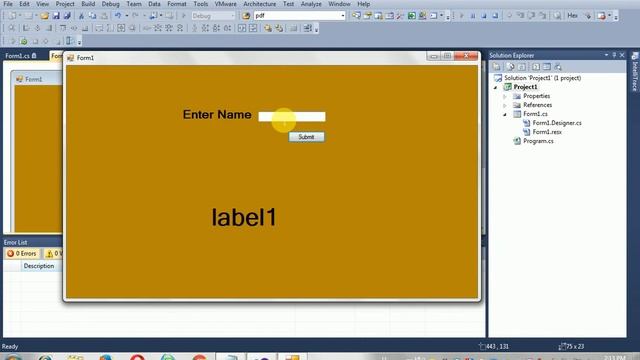Expand the References node in Solution Explorer
This screenshot has width=640, height=360.
pyautogui.click(x=505, y=105)
